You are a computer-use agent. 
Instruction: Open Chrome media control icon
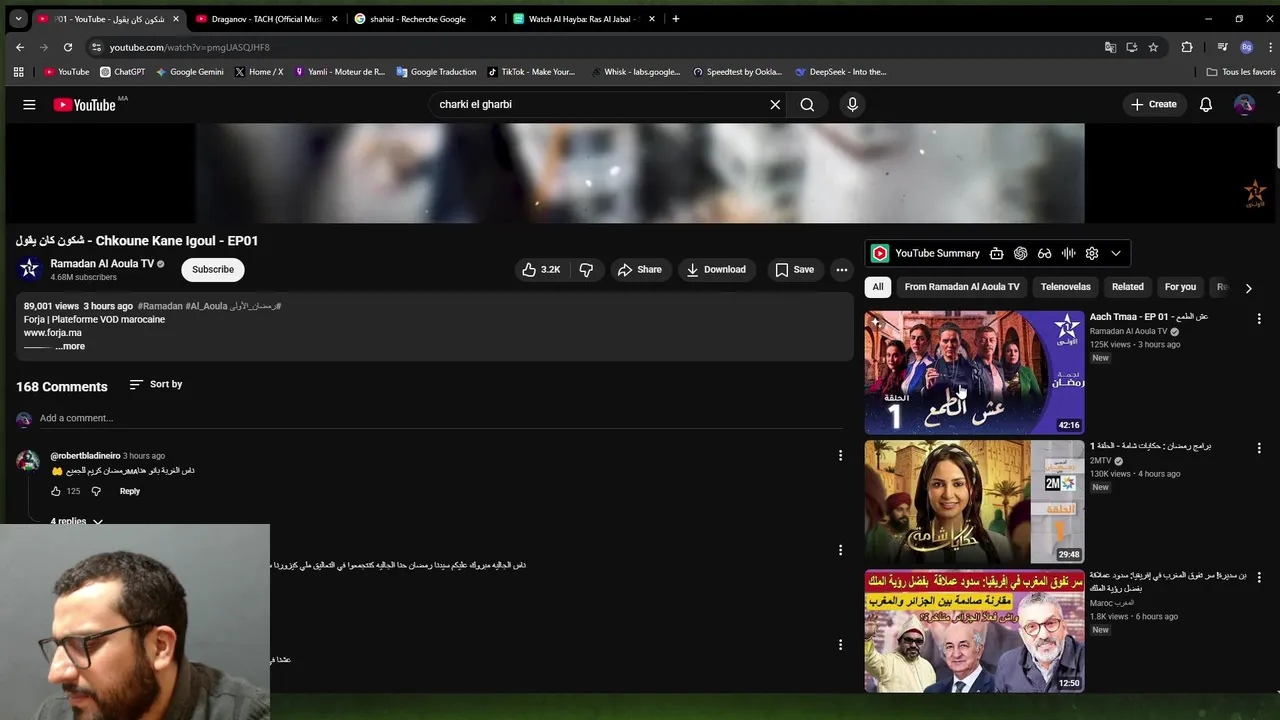pyautogui.click(x=1222, y=47)
